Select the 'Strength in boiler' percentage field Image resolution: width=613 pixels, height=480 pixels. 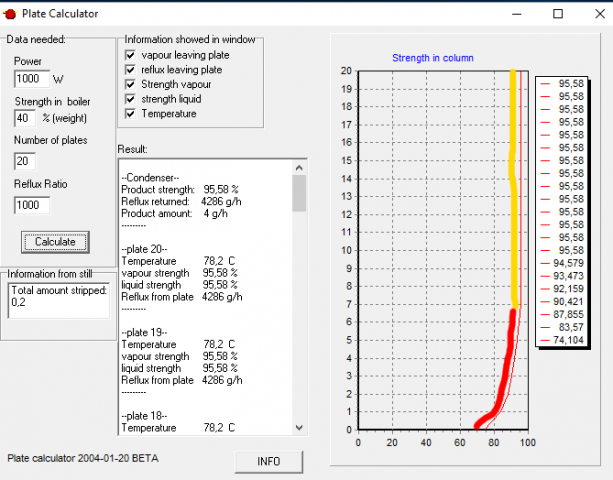26,118
